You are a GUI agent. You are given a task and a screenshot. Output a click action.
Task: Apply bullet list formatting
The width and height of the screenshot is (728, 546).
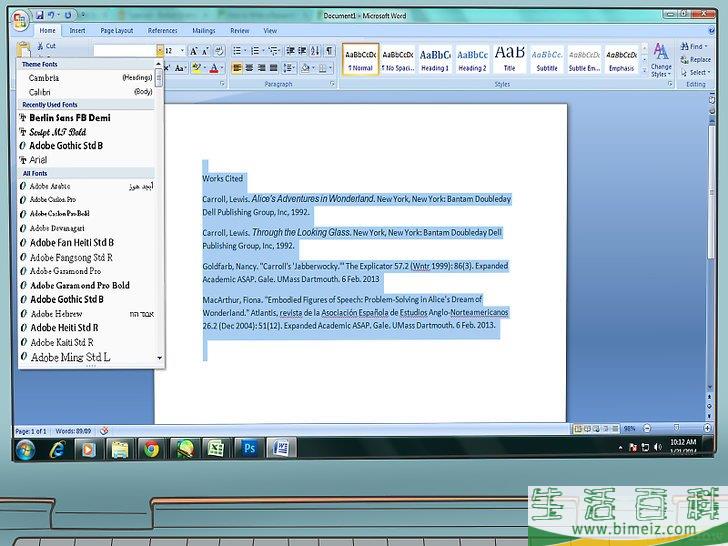pyautogui.click(x=237, y=51)
